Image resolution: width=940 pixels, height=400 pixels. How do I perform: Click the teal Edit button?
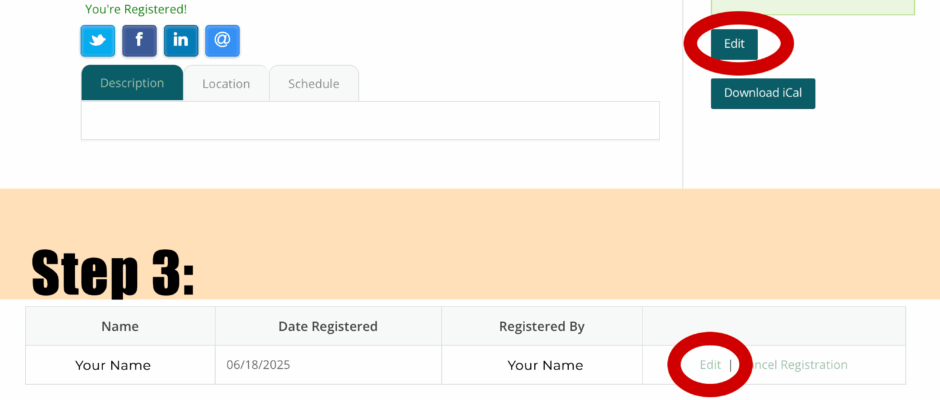click(x=734, y=44)
